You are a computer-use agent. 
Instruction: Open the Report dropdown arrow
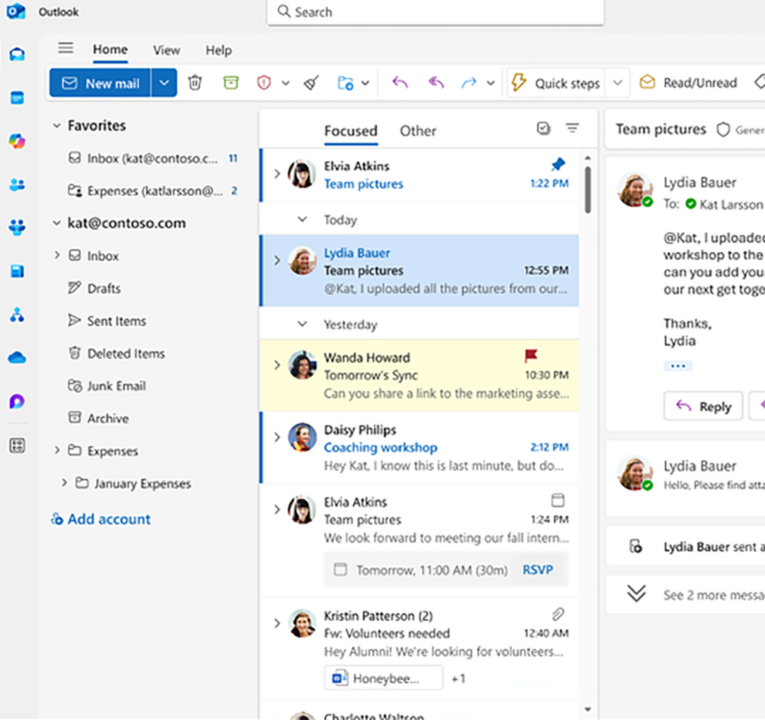point(286,83)
